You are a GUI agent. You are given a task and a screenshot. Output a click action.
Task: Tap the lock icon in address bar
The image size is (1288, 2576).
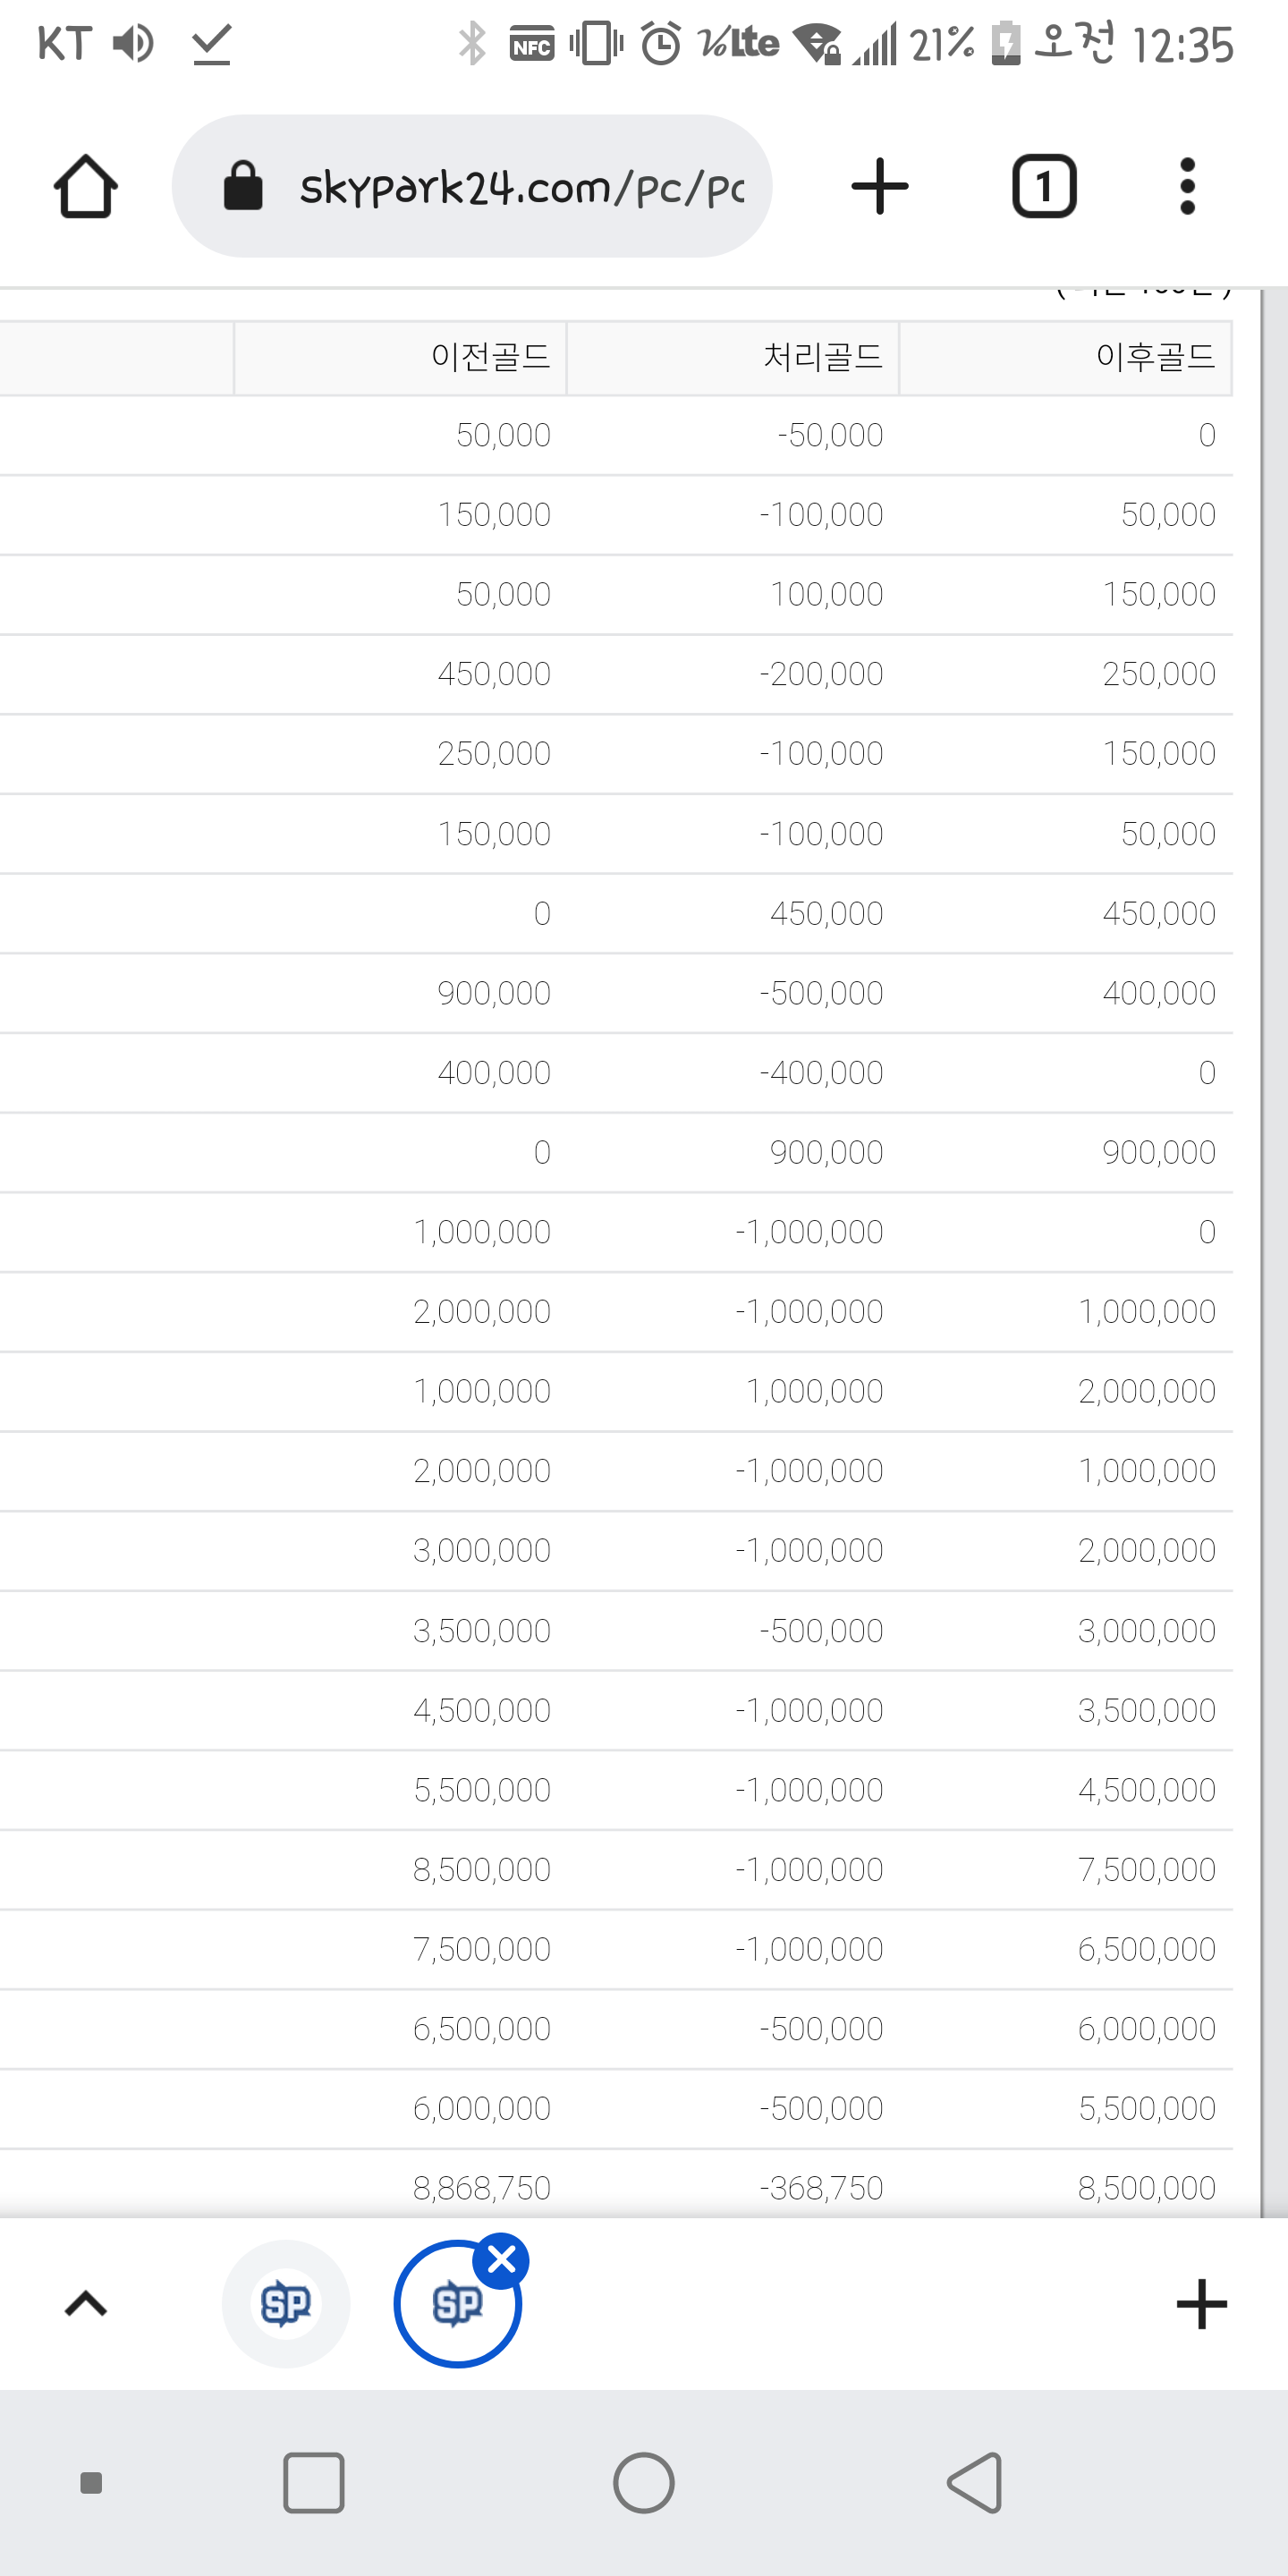243,186
